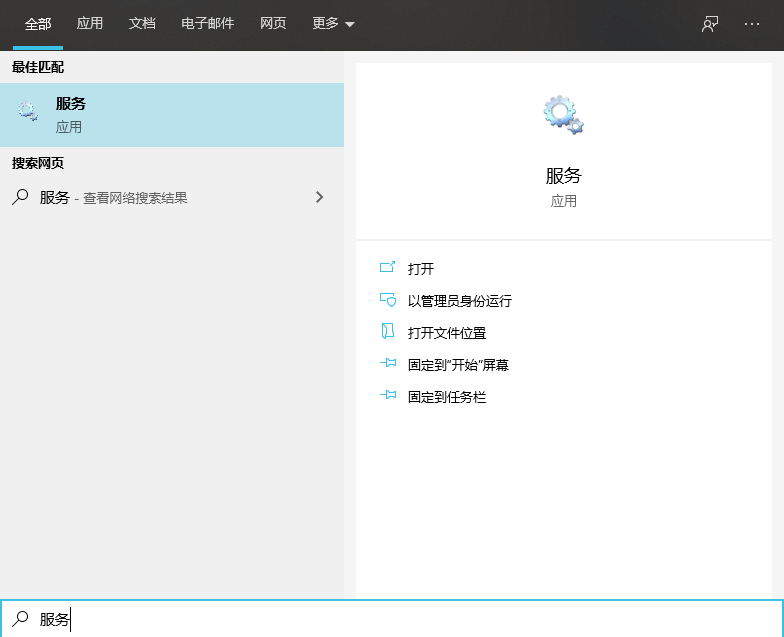The height and width of the screenshot is (637, 784).
Task: Click the large 服务 gears icon in preview
Action: (564, 115)
